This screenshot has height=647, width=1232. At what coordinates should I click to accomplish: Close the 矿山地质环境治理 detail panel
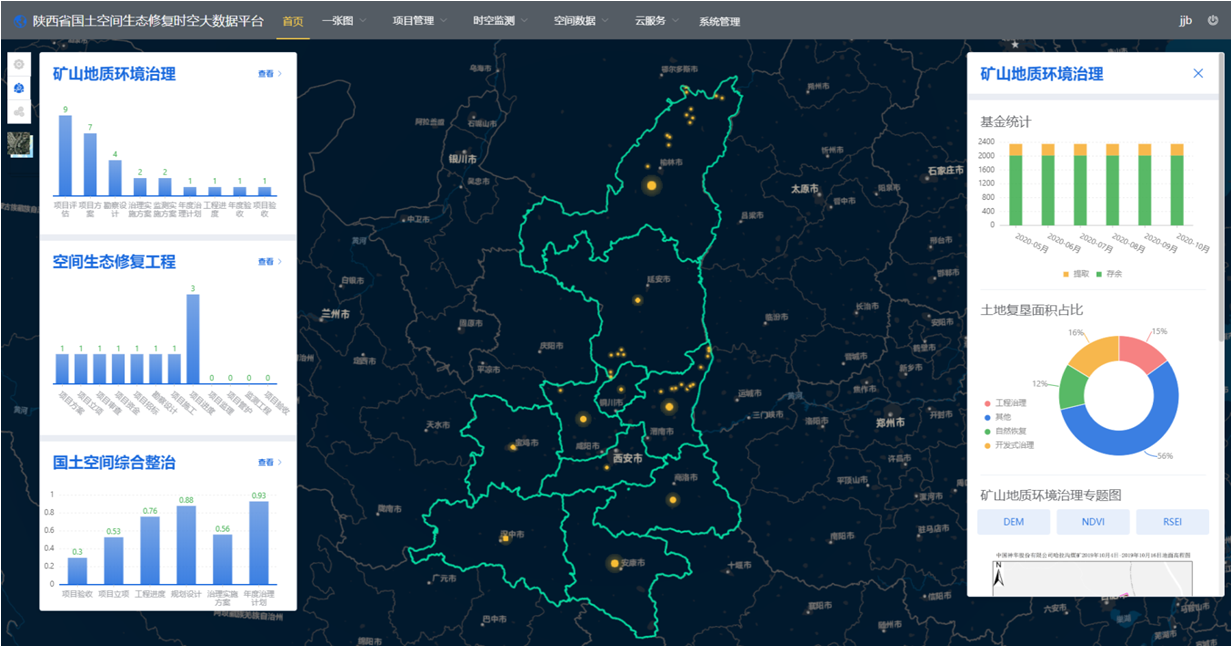tap(1198, 73)
